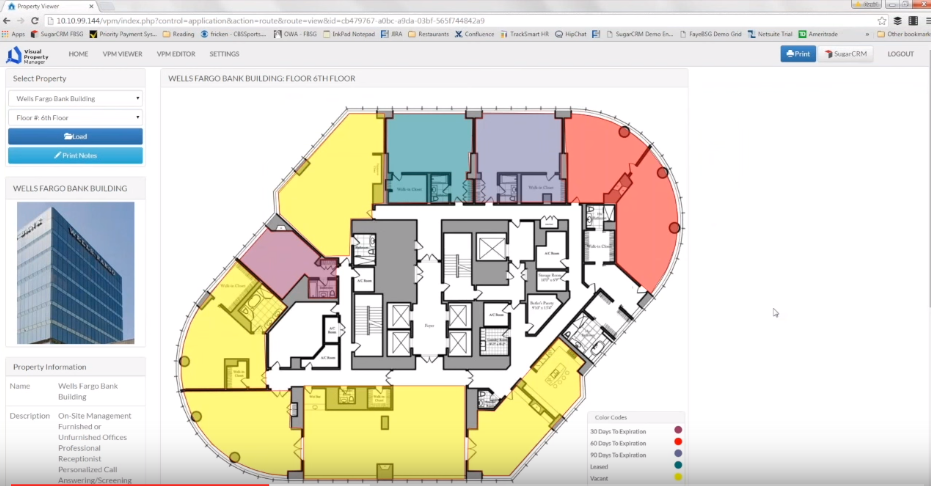This screenshot has width=931, height=486.
Task: Open SugarCRM Demo En... bookmark
Action: 639,34
